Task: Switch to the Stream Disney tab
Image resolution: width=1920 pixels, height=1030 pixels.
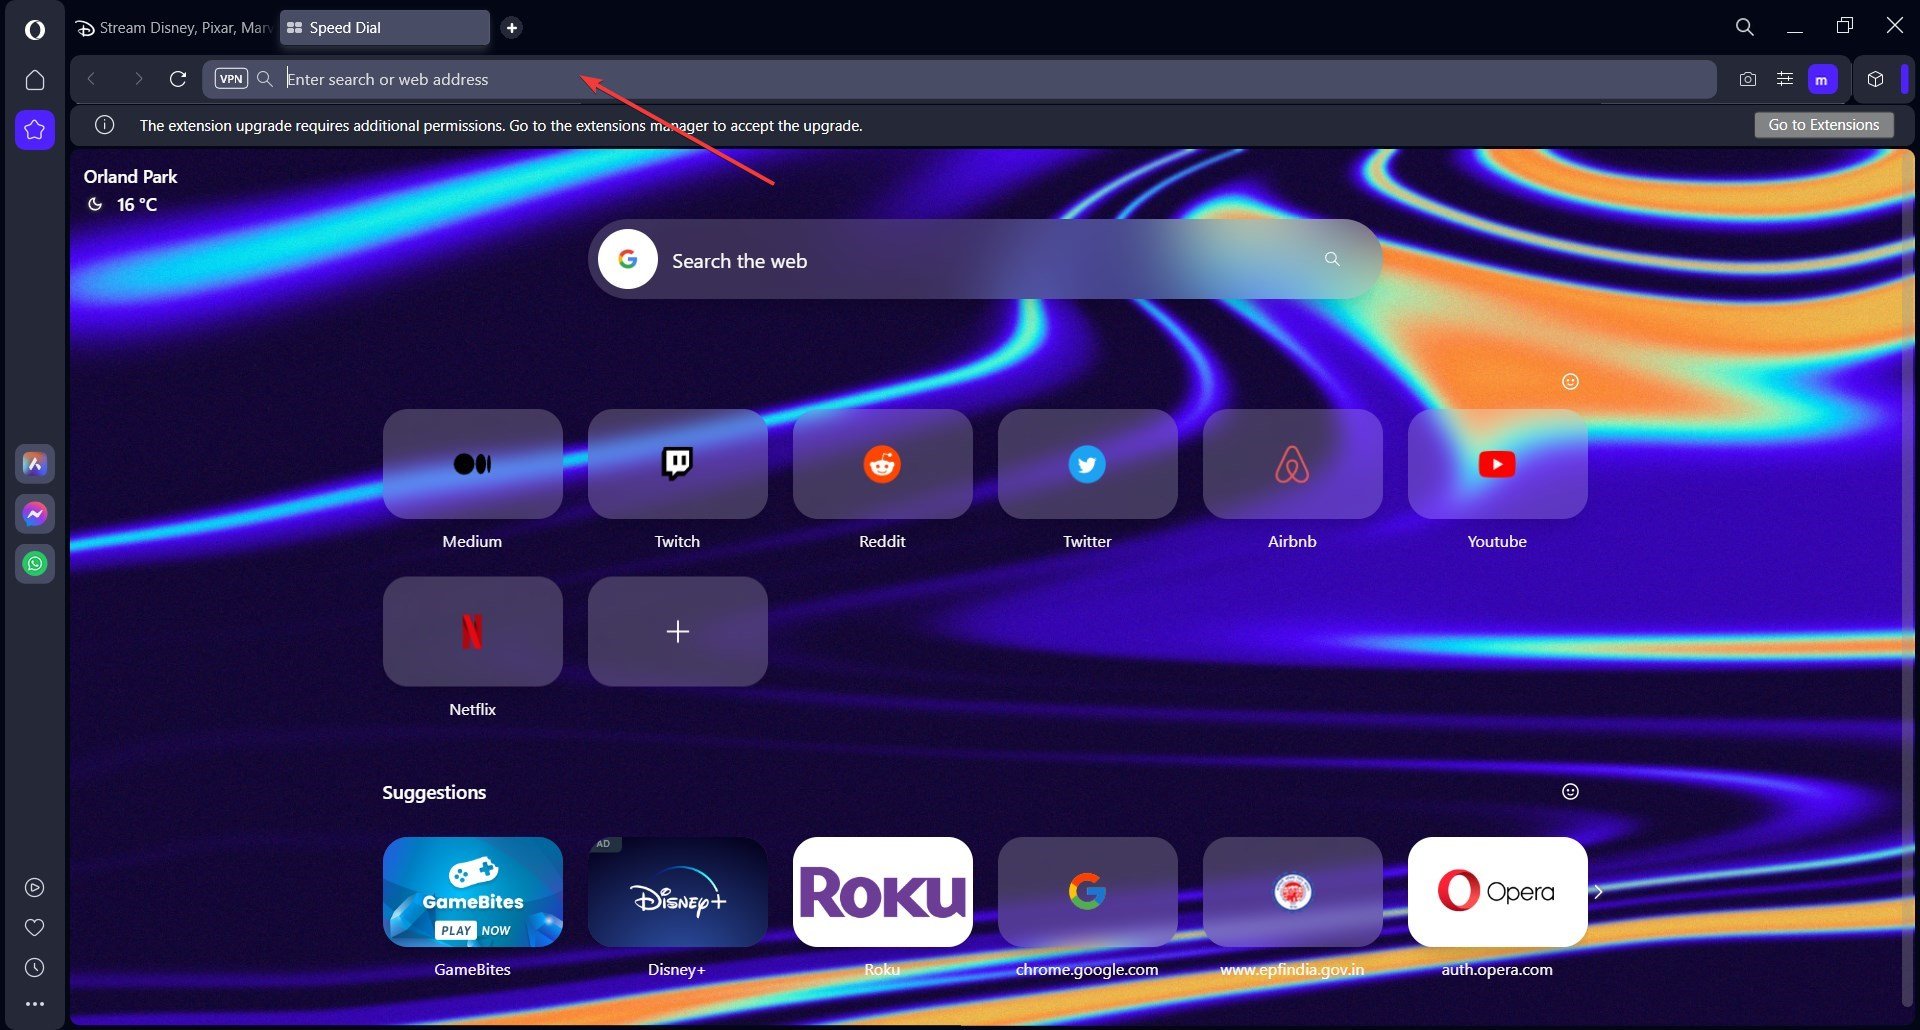Action: pyautogui.click(x=173, y=28)
